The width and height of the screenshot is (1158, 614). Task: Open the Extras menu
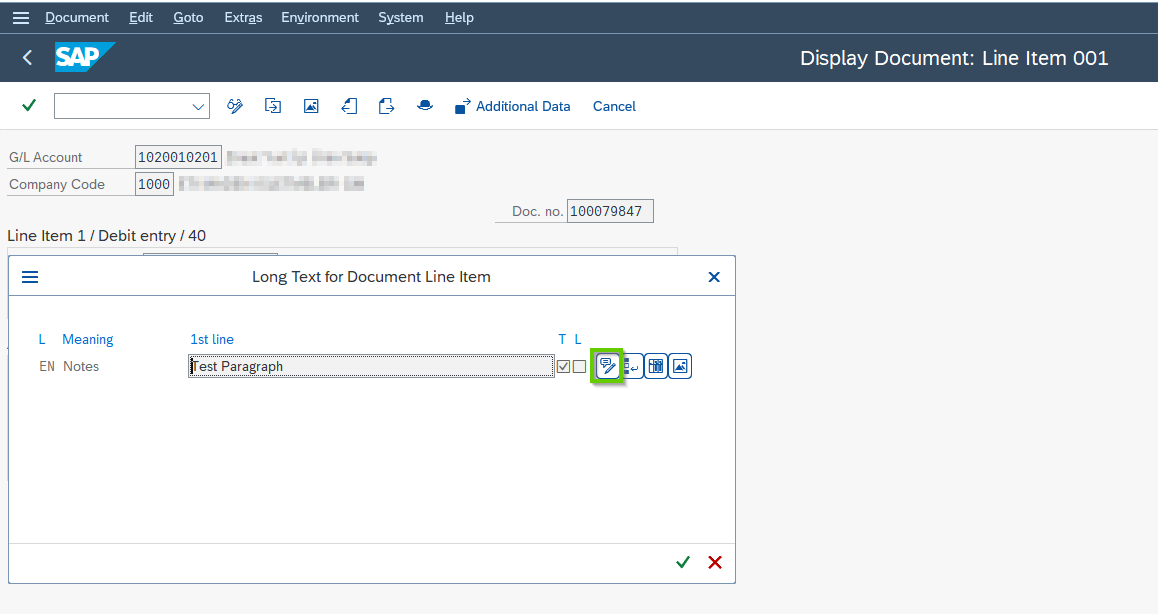coord(243,18)
